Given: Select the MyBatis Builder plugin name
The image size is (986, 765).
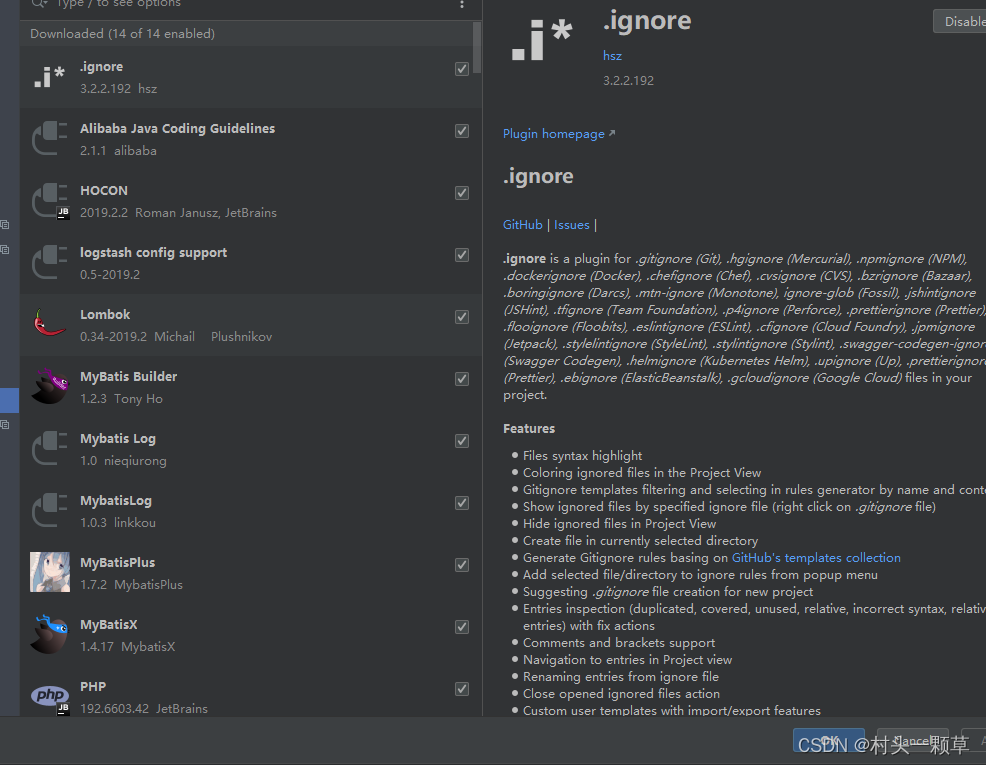Looking at the screenshot, I should coord(128,377).
